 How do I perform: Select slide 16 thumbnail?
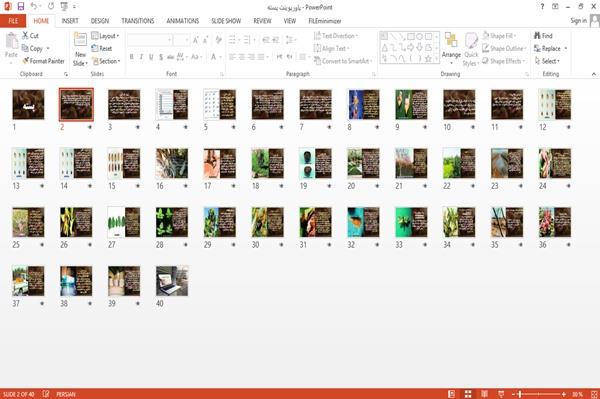[x=172, y=163]
